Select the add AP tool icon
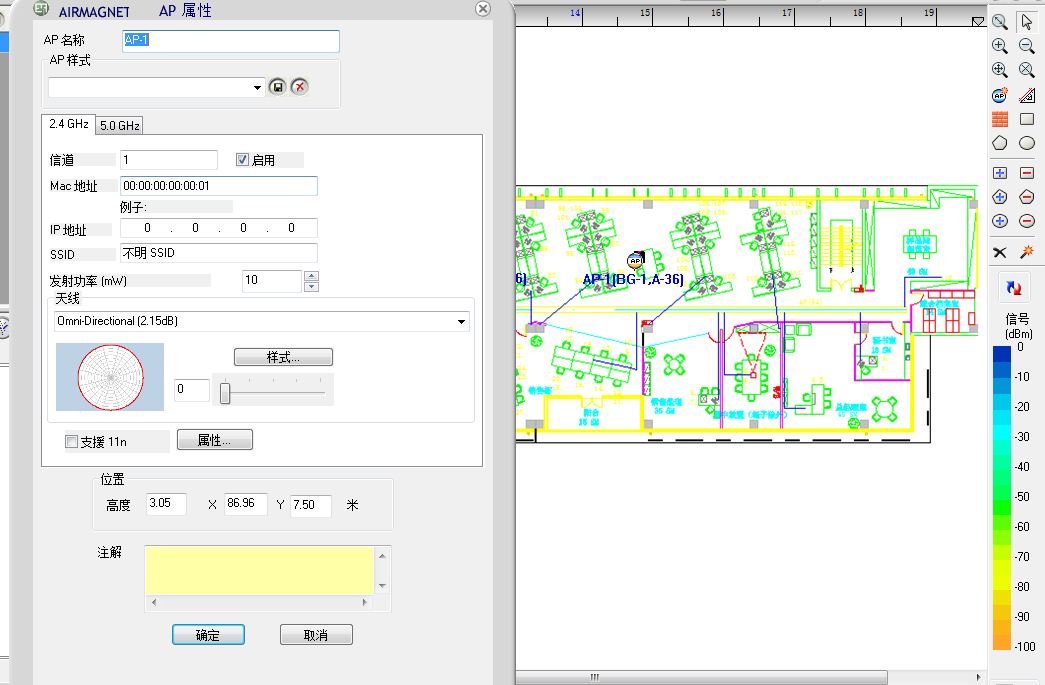The height and width of the screenshot is (685, 1045). click(x=999, y=96)
